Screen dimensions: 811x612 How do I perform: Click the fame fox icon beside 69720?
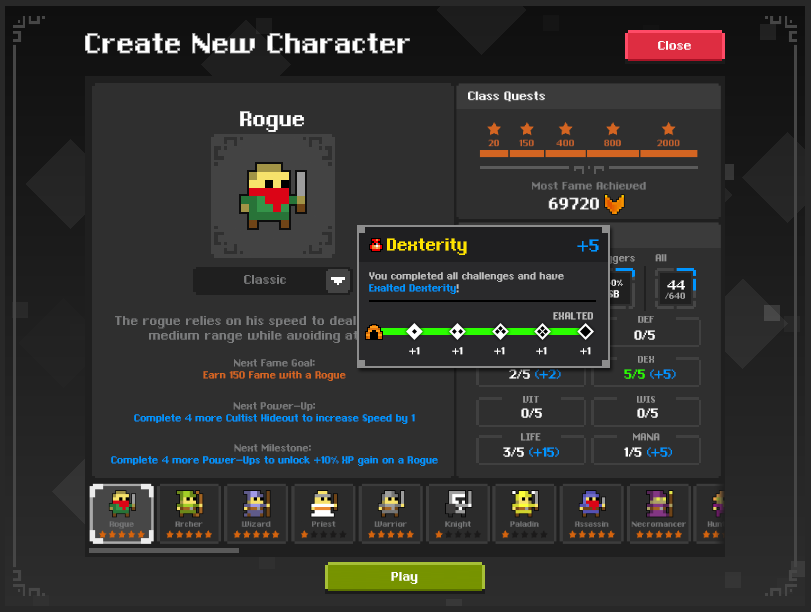614,204
